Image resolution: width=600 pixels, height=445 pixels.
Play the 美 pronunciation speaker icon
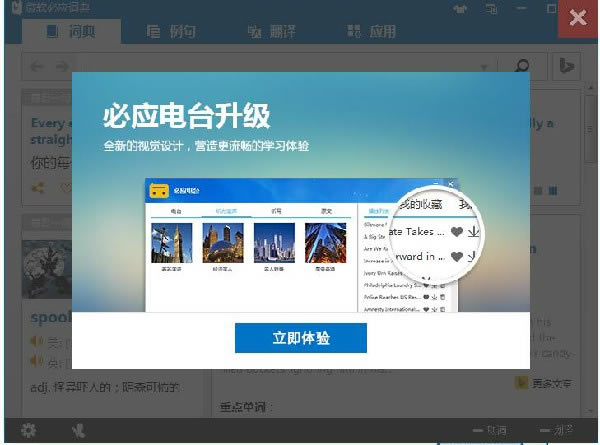36,341
